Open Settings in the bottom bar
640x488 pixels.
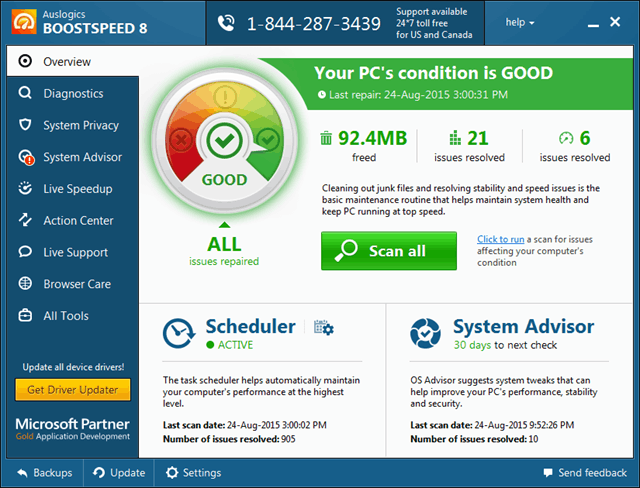click(193, 472)
